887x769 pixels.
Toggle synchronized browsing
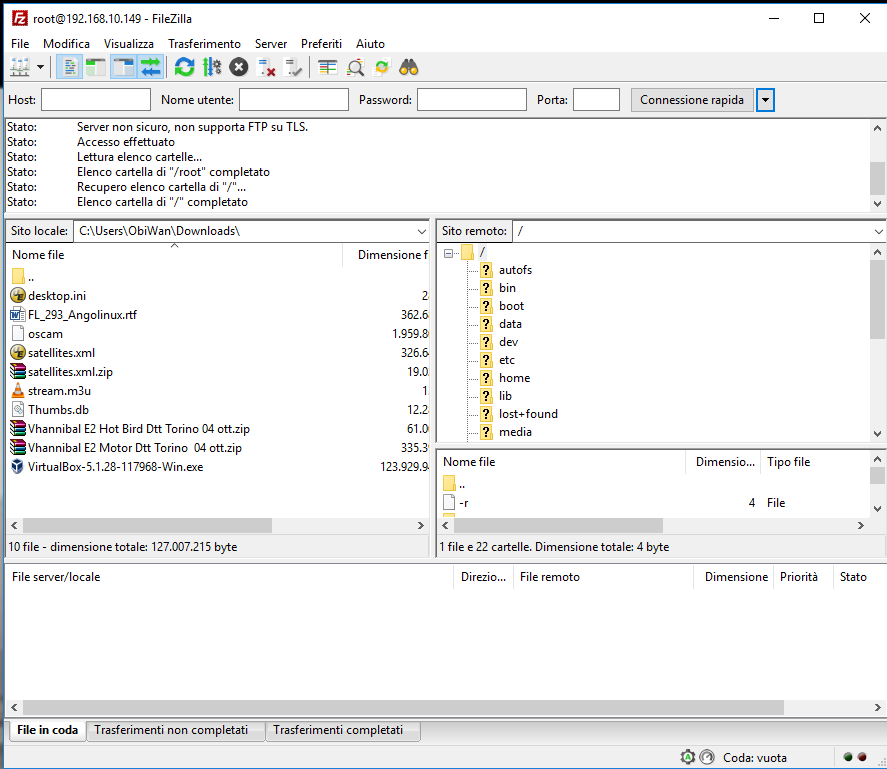coord(382,66)
